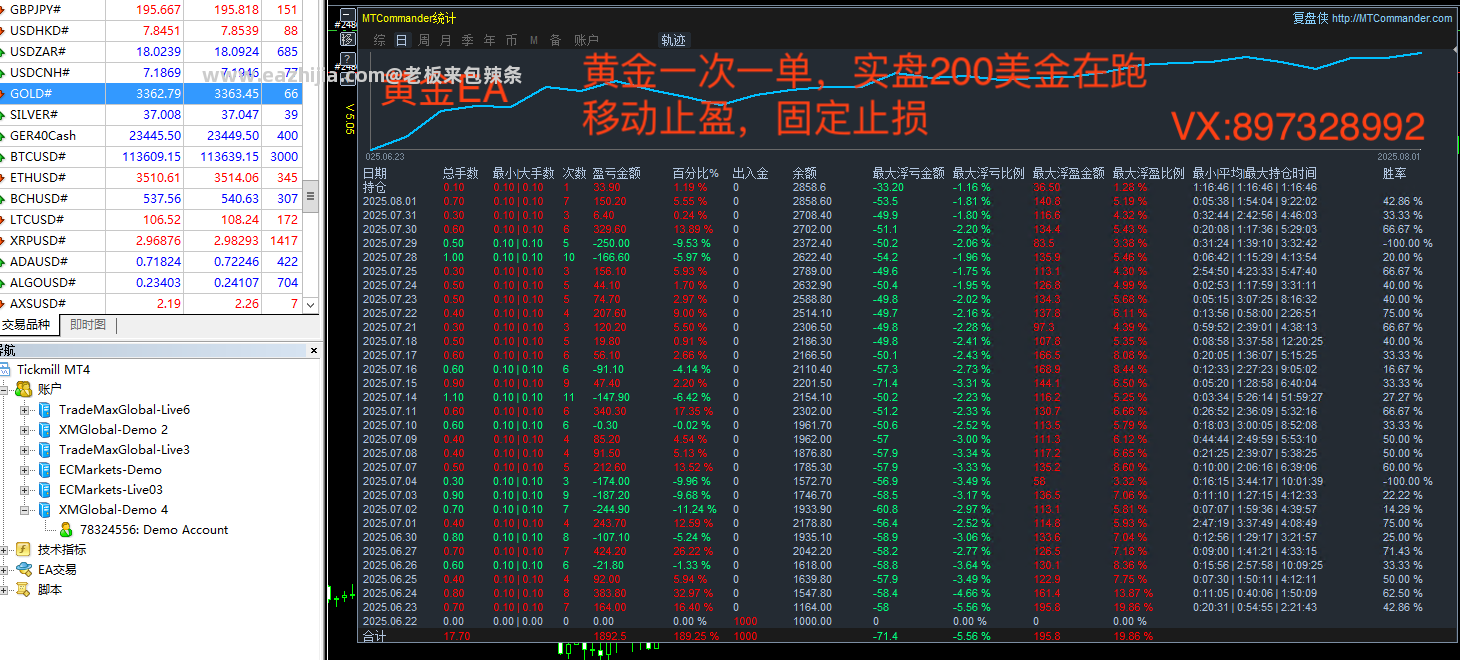The width and height of the screenshot is (1460, 660).
Task: Click the 移 move button of MTCommander panel
Action: pos(347,38)
